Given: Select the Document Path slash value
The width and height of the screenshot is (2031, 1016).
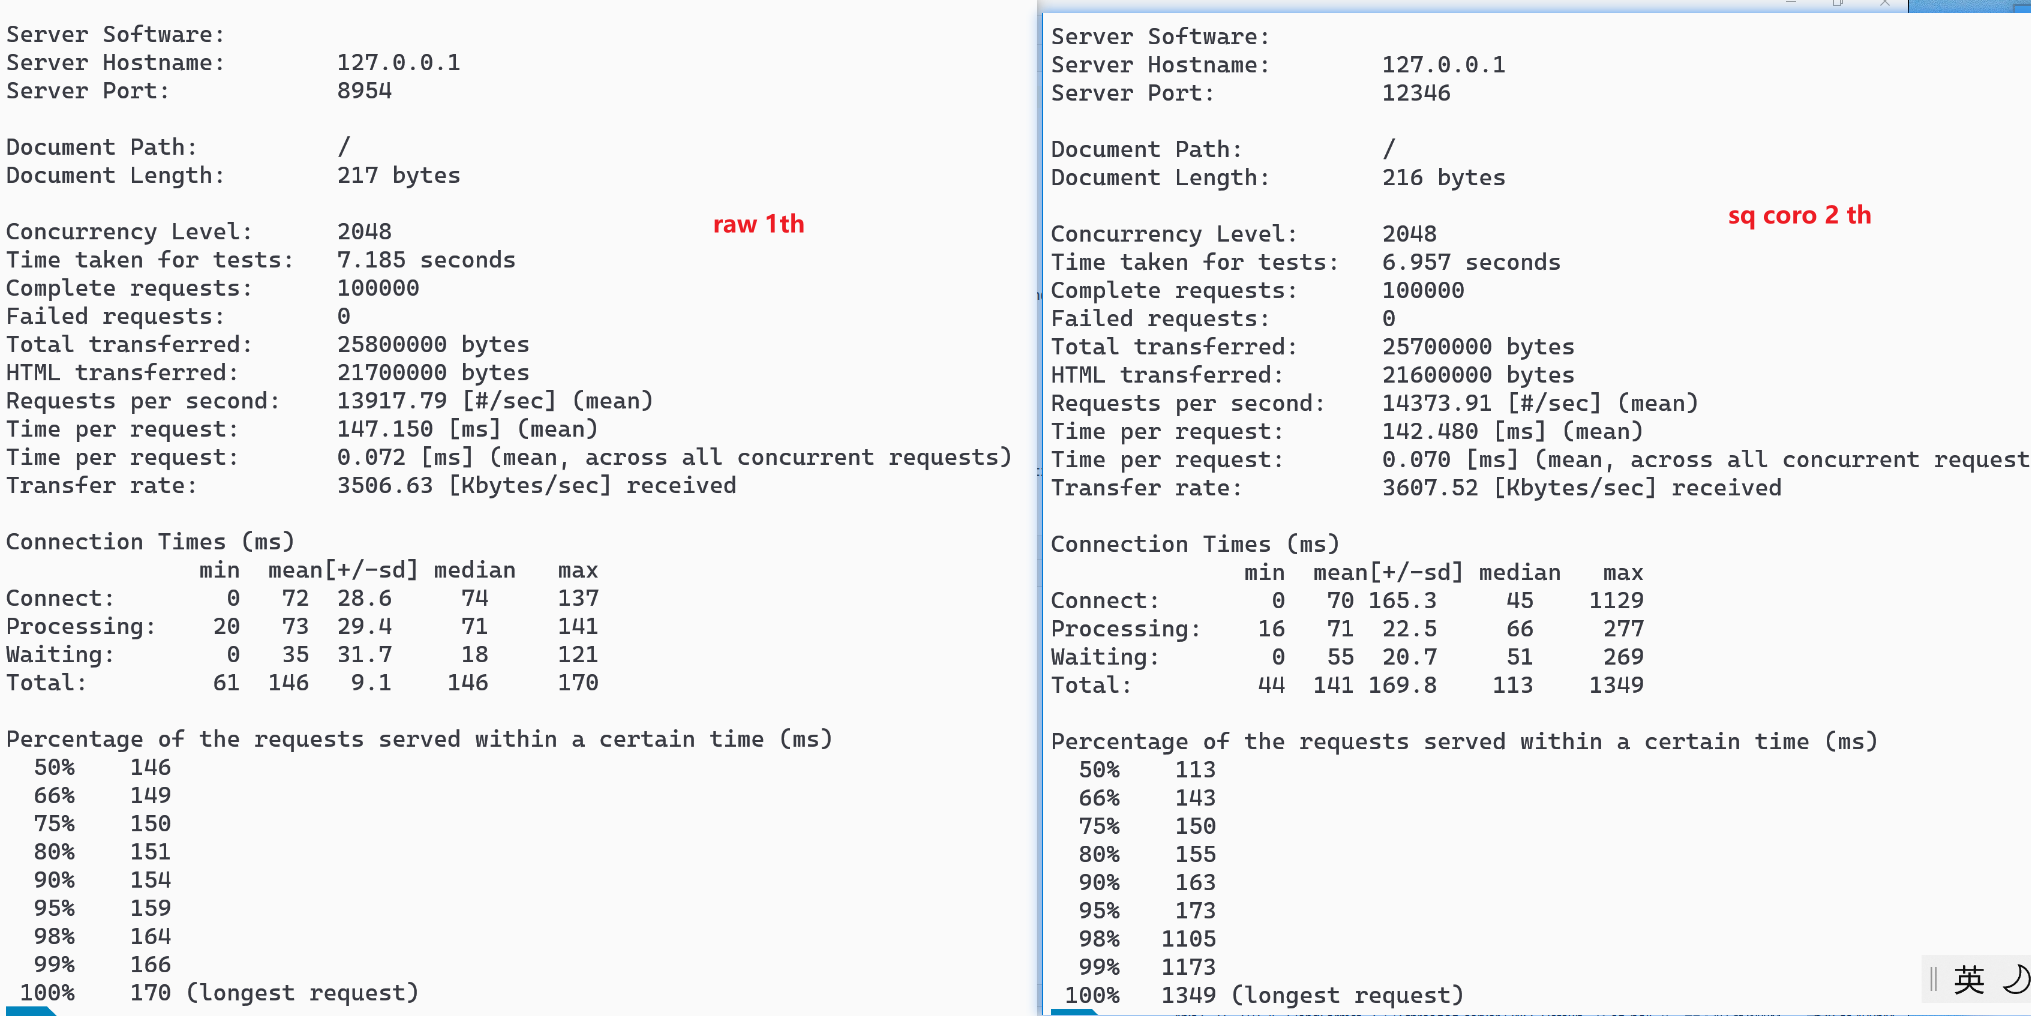Looking at the screenshot, I should point(342,146).
